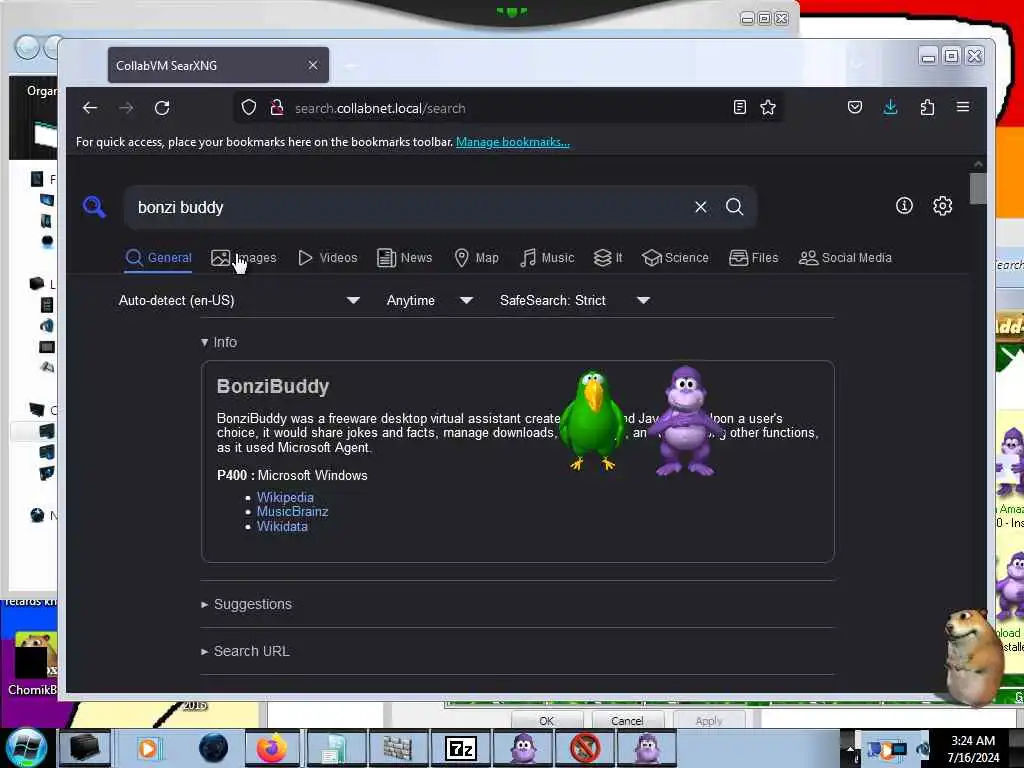
Task: Open the tracking protection shield icon
Action: tap(249, 108)
